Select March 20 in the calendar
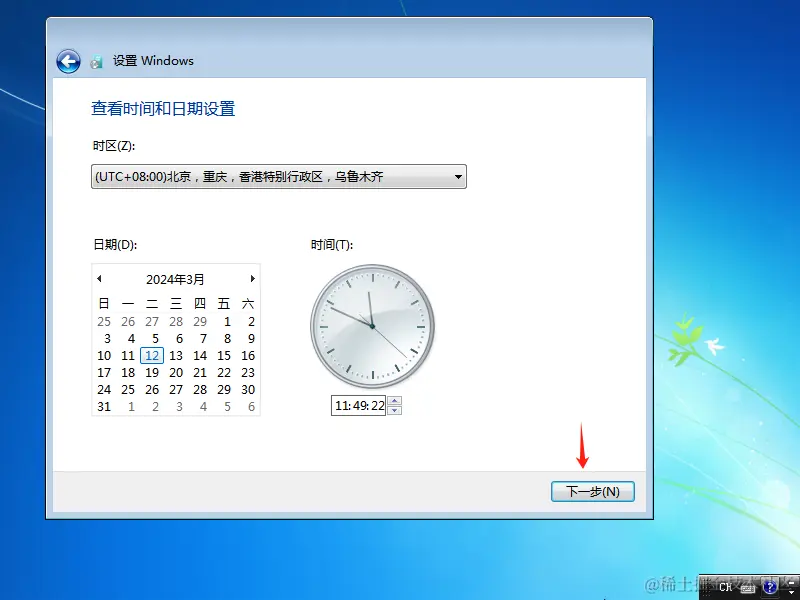Viewport: 800px width, 600px height. [x=176, y=373]
